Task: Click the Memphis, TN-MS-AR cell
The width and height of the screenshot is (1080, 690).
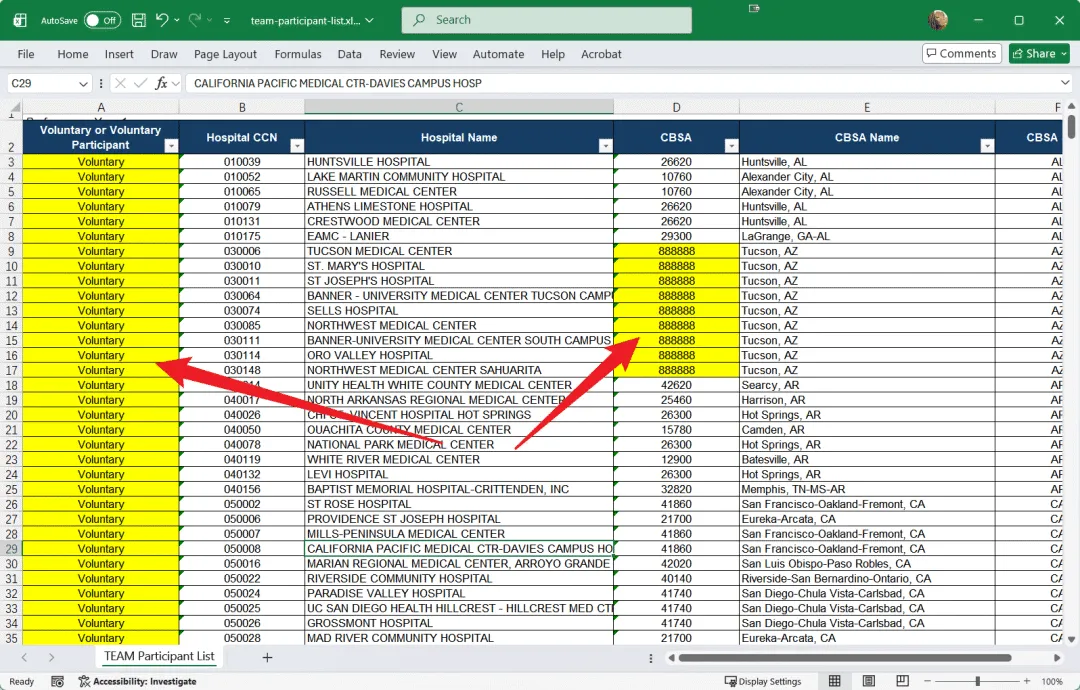Action: [x=867, y=490]
